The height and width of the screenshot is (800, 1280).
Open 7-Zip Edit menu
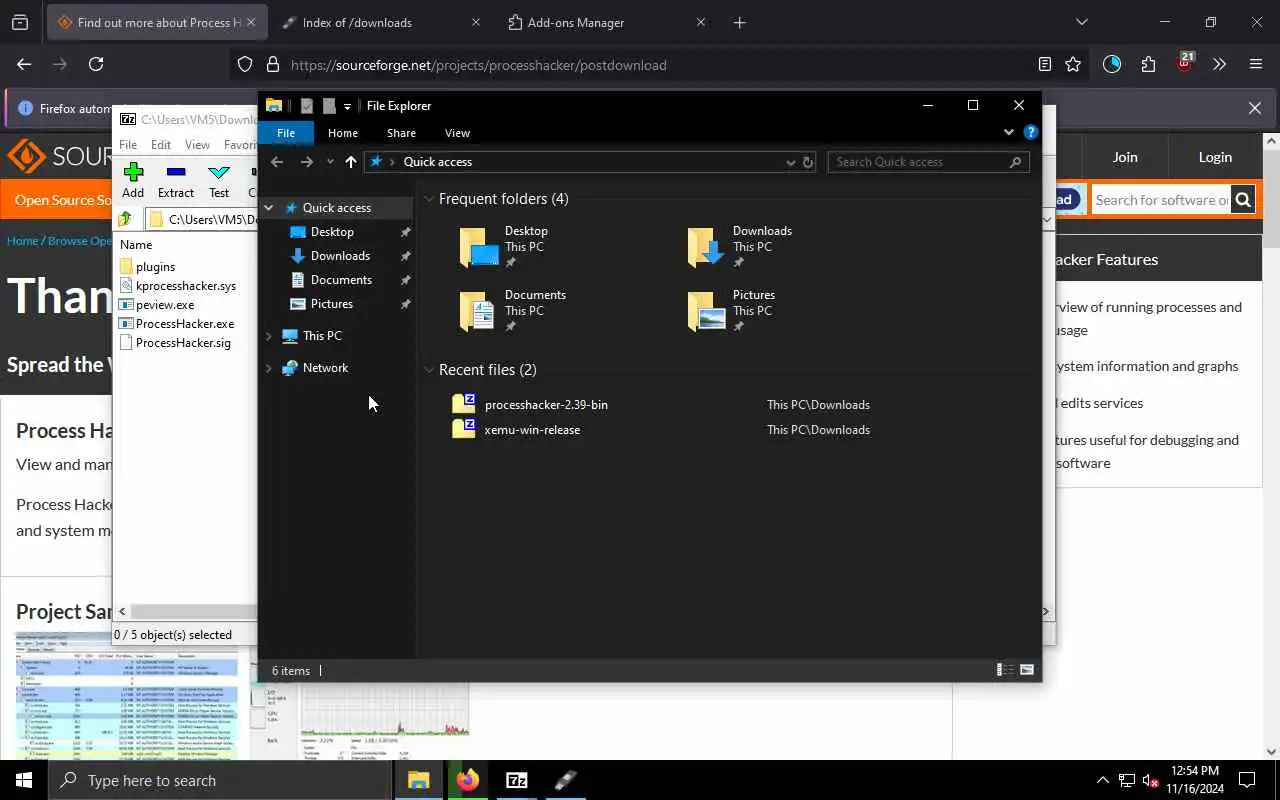pyautogui.click(x=161, y=145)
